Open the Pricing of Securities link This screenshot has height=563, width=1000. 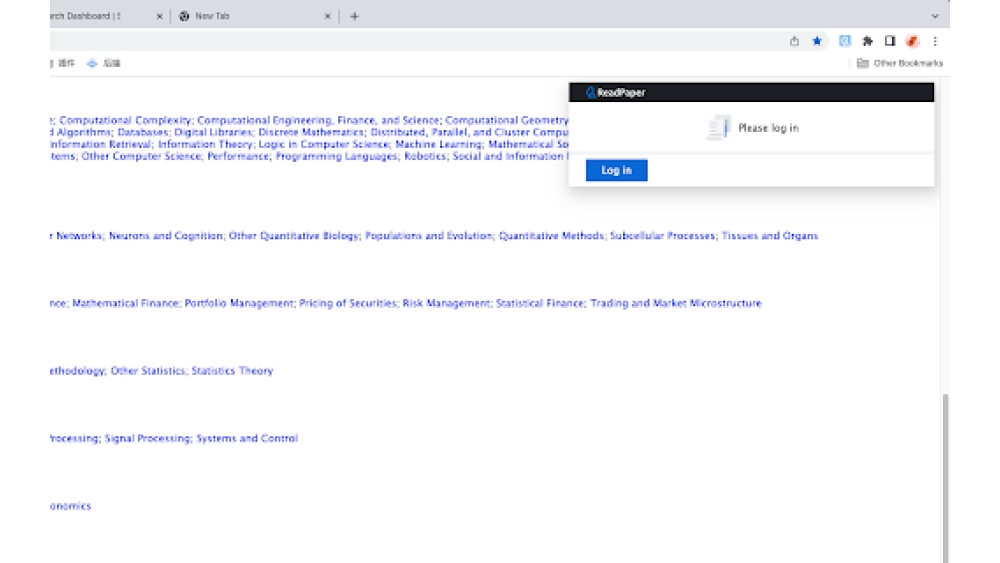[x=348, y=303]
